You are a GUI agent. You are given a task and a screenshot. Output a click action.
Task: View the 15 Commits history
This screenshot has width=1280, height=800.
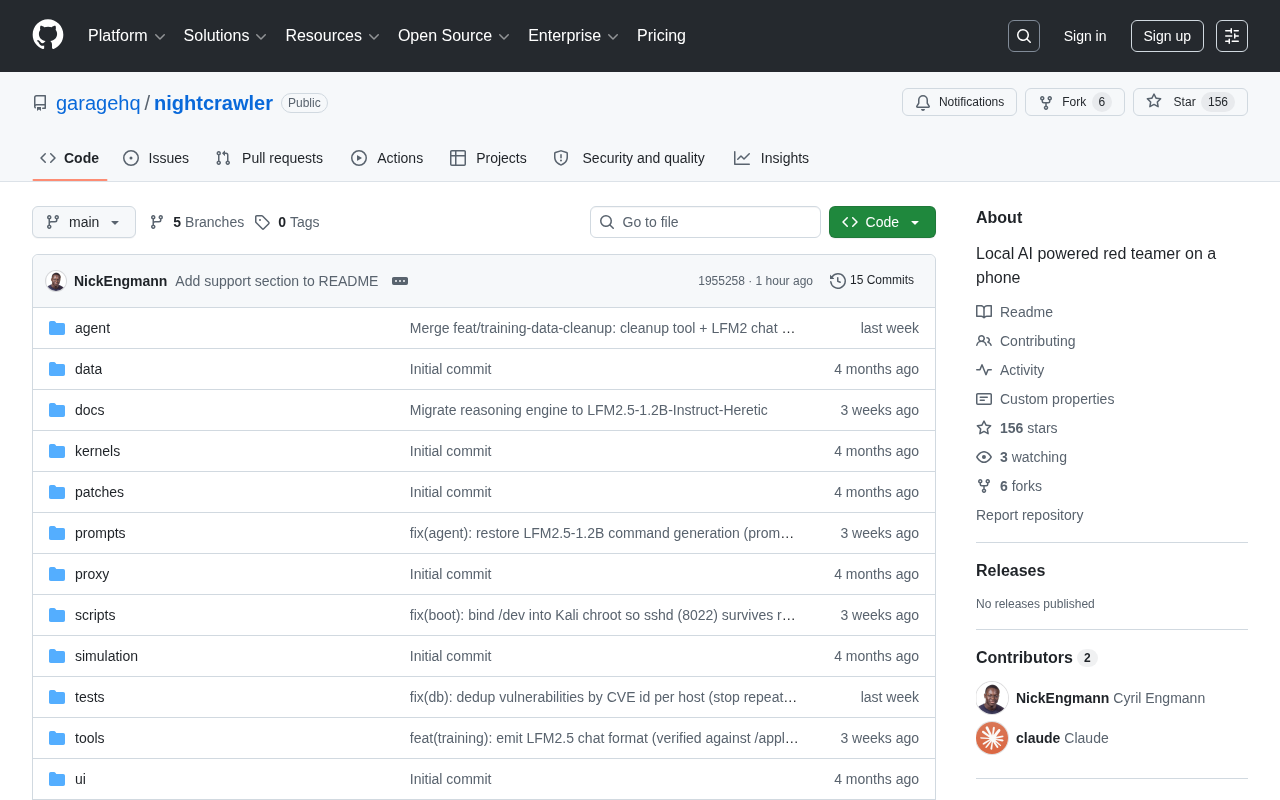(x=872, y=281)
